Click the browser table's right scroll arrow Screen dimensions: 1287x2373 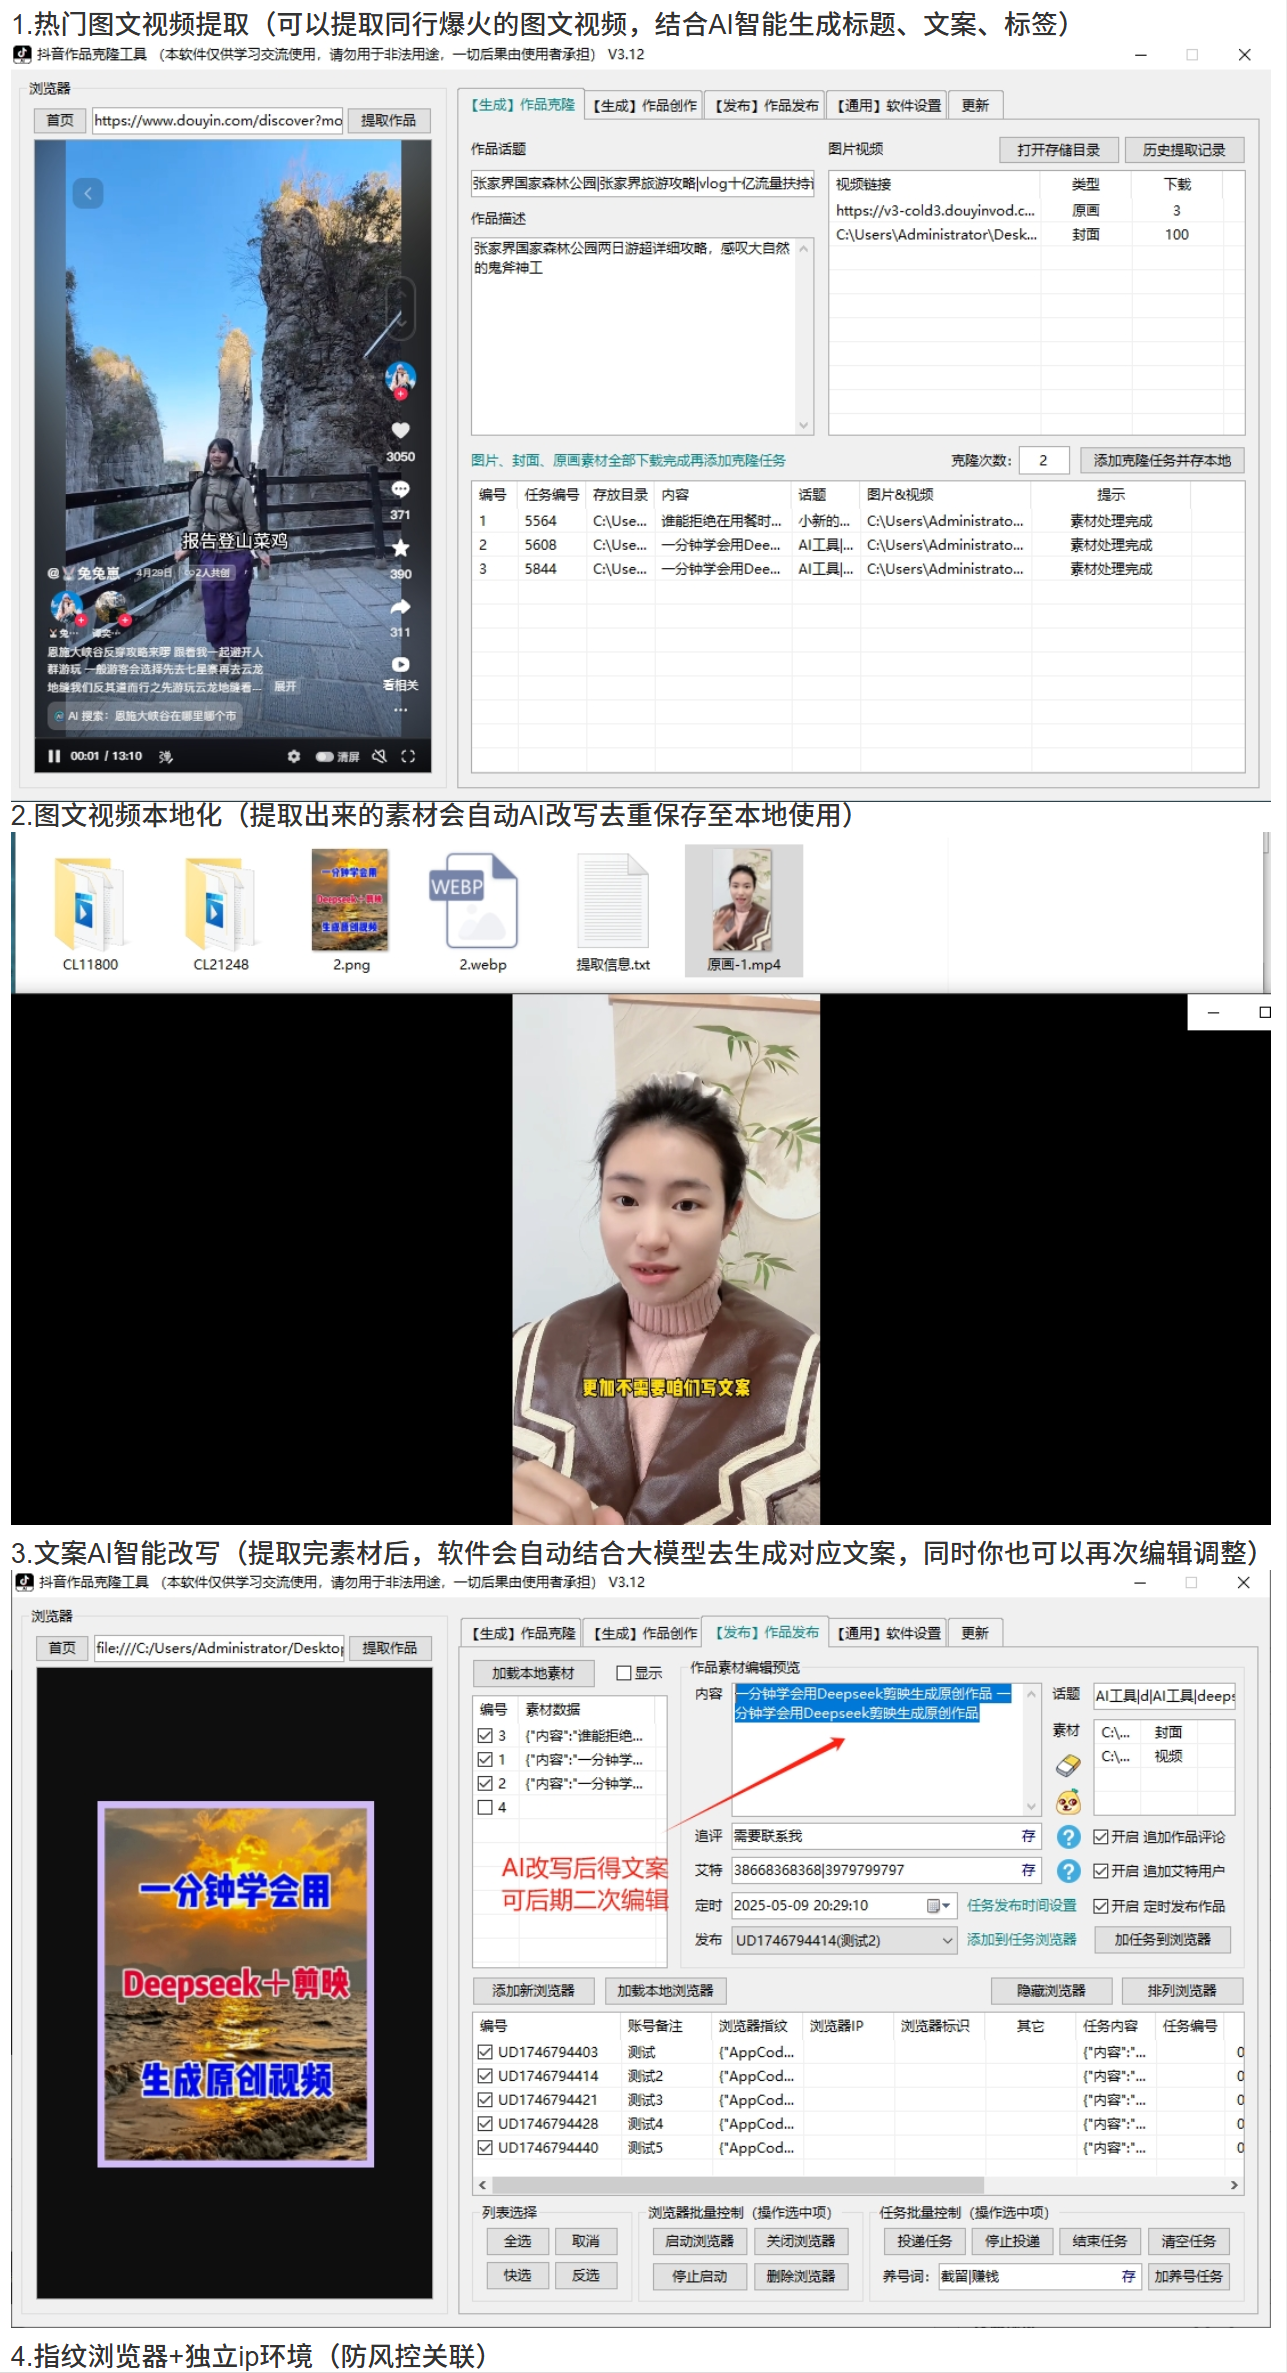click(1234, 2185)
